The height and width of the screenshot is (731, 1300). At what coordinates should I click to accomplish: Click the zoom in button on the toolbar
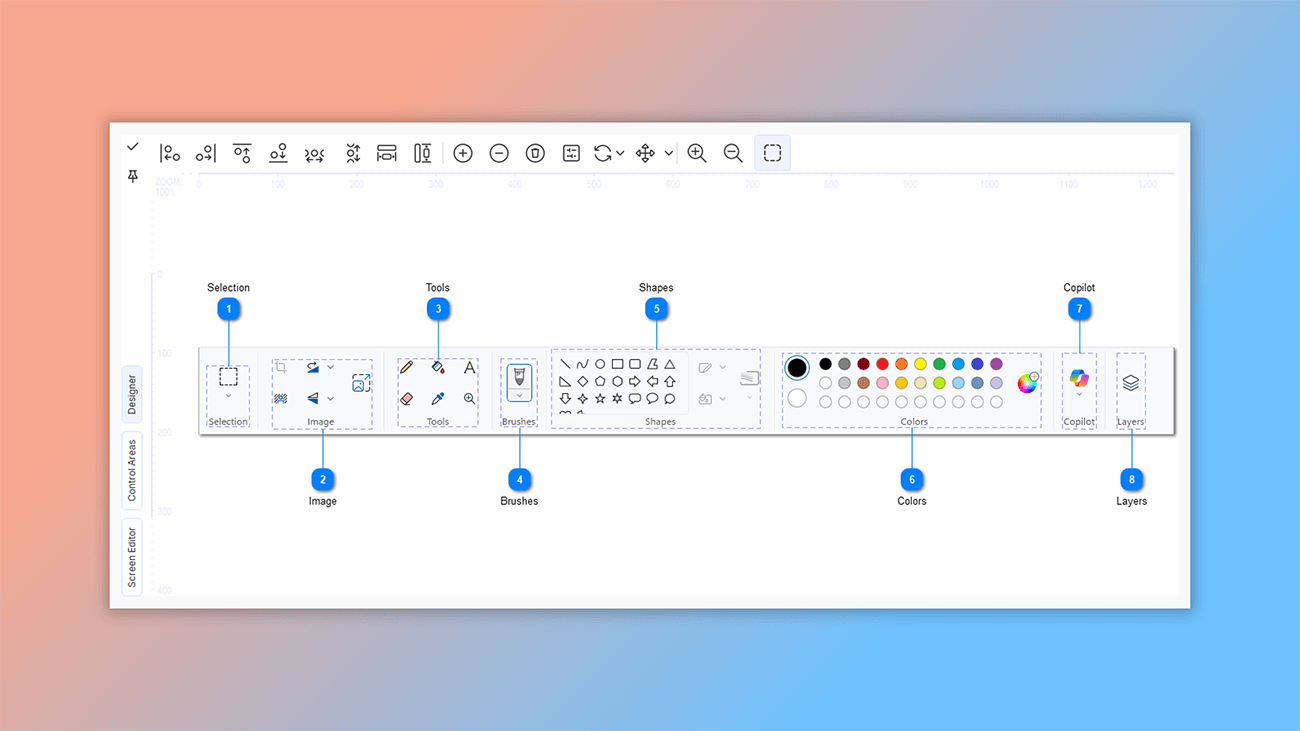click(696, 152)
